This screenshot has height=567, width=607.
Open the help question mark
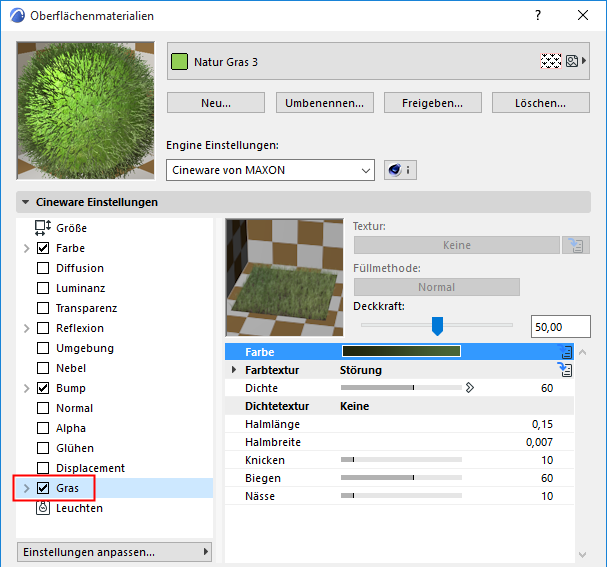[538, 15]
